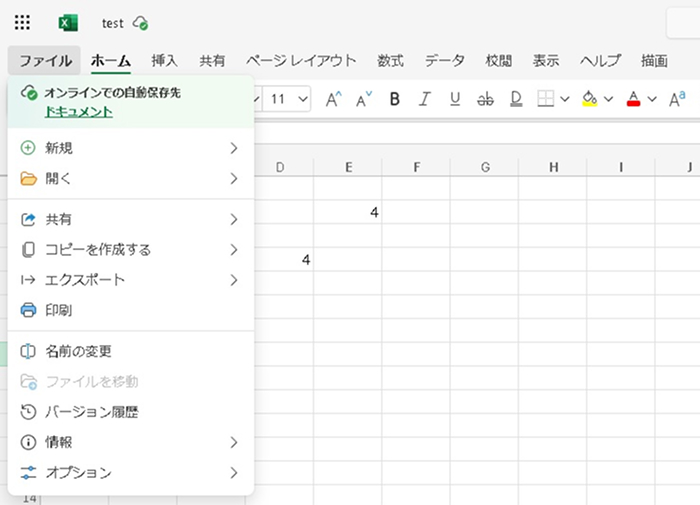Click the decrease font size icon
700x505 pixels.
tap(364, 99)
